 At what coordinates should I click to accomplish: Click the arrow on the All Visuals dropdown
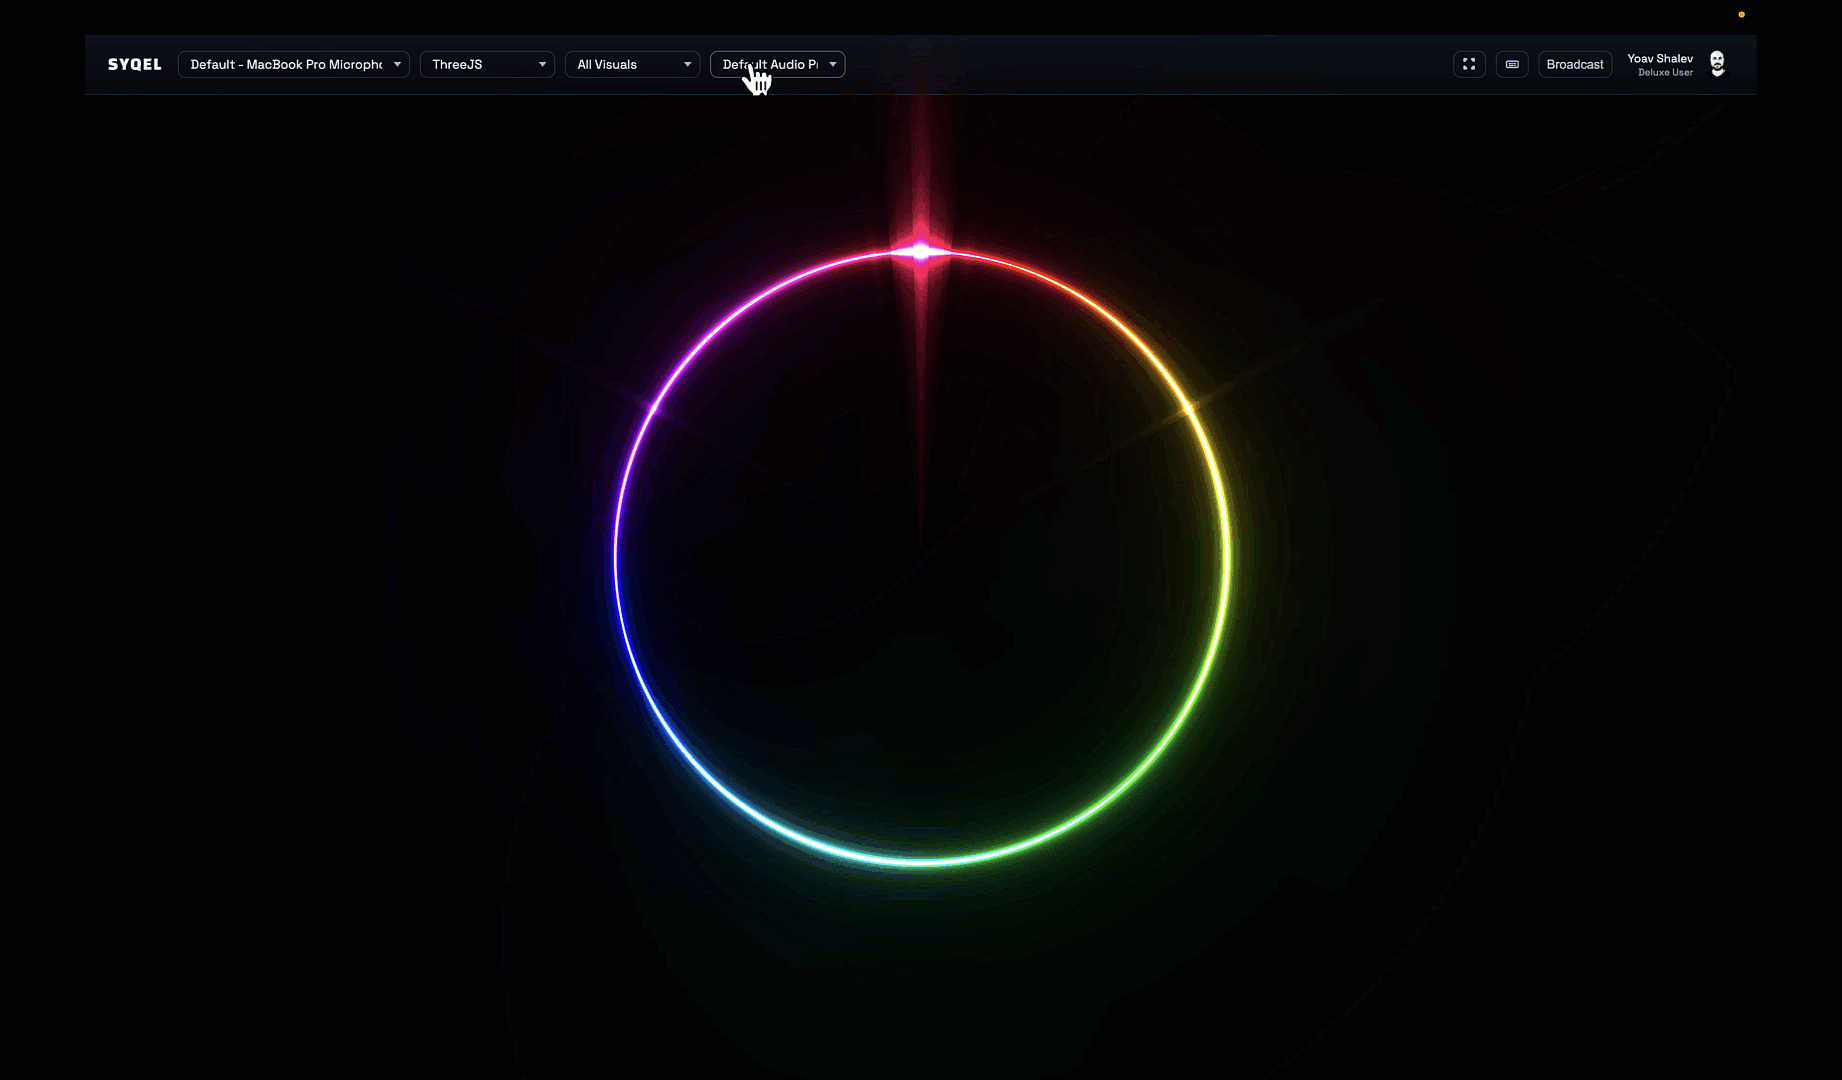pyautogui.click(x=687, y=64)
